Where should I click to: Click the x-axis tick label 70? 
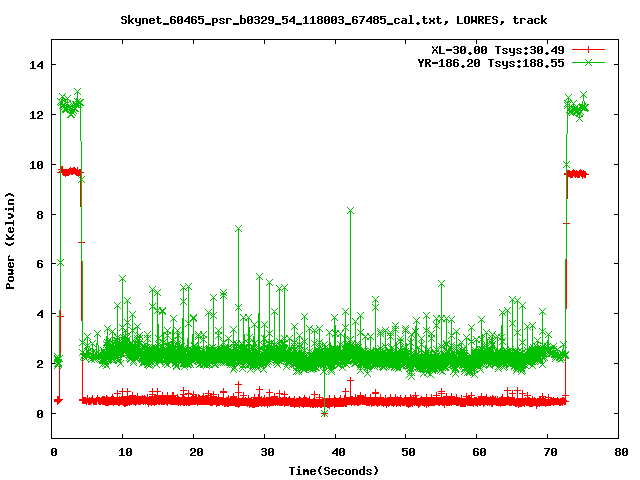pos(551,452)
